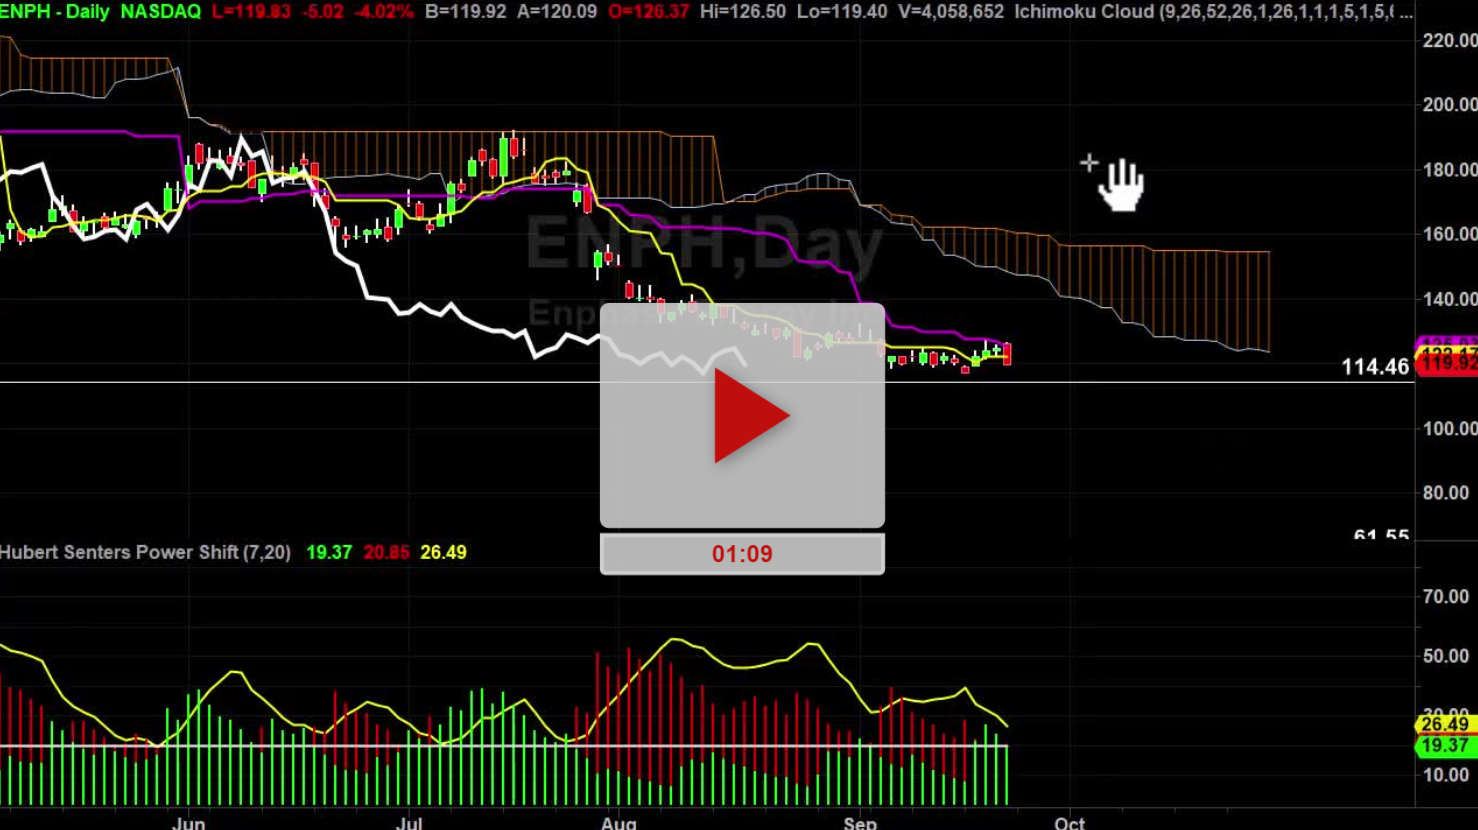Click the 50.00 indicator axis label
This screenshot has height=830, width=1478.
[x=1445, y=656]
